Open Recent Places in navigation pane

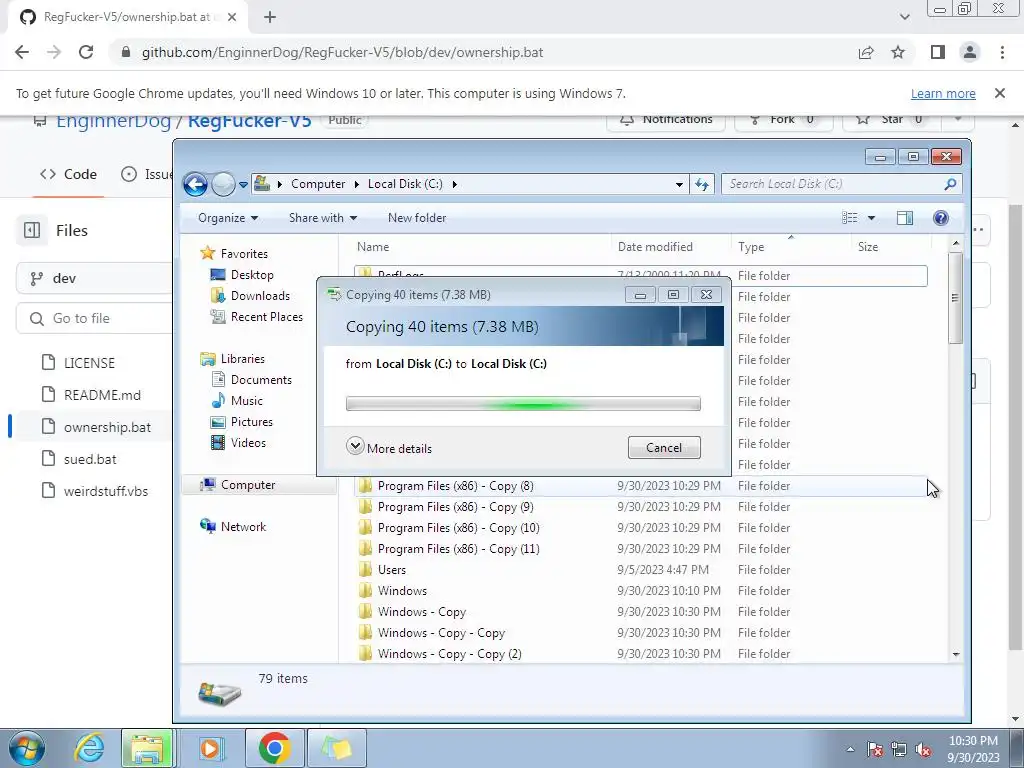pyautogui.click(x=266, y=317)
